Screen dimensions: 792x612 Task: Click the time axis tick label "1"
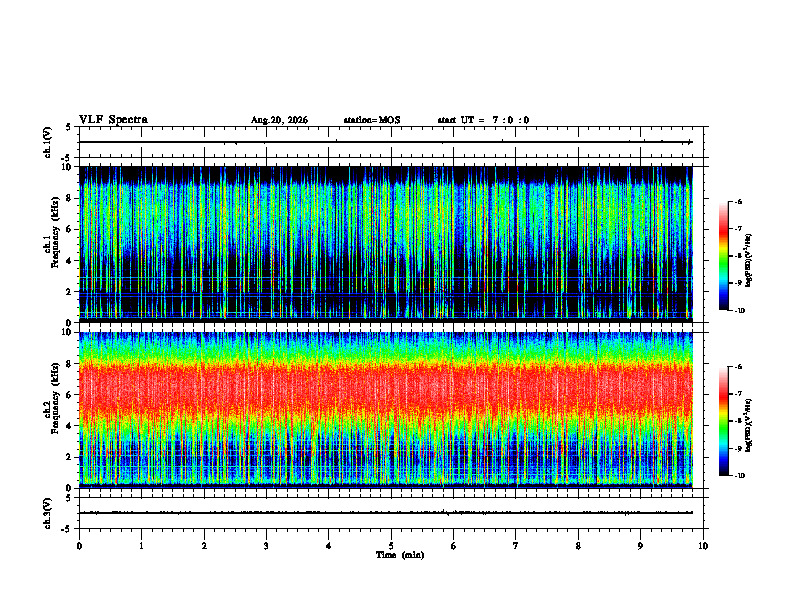[141, 546]
